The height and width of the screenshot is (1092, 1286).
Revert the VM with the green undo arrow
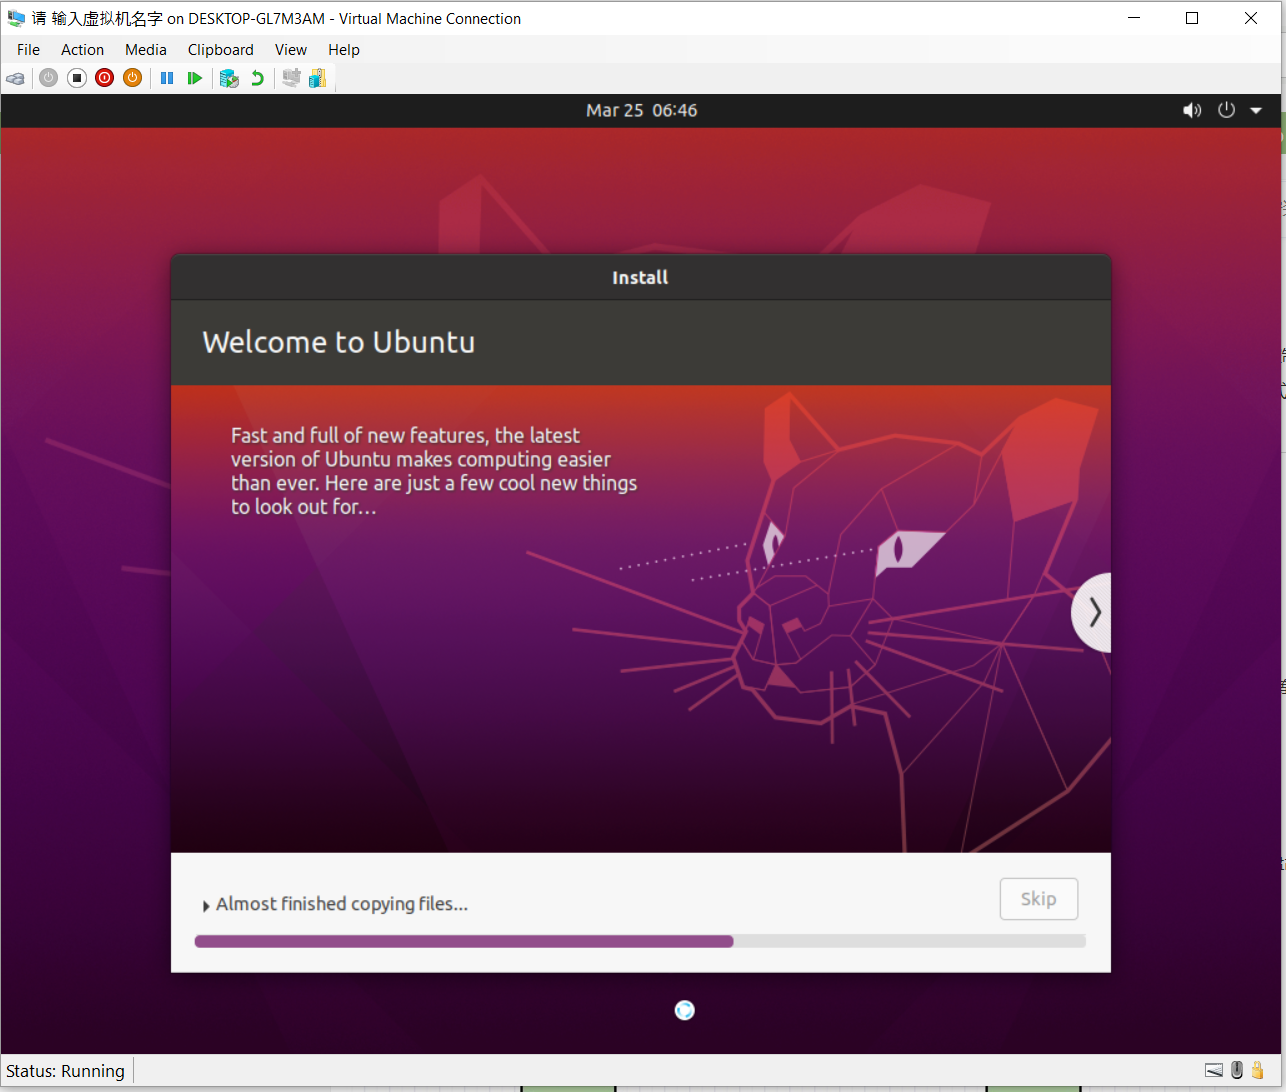point(257,78)
